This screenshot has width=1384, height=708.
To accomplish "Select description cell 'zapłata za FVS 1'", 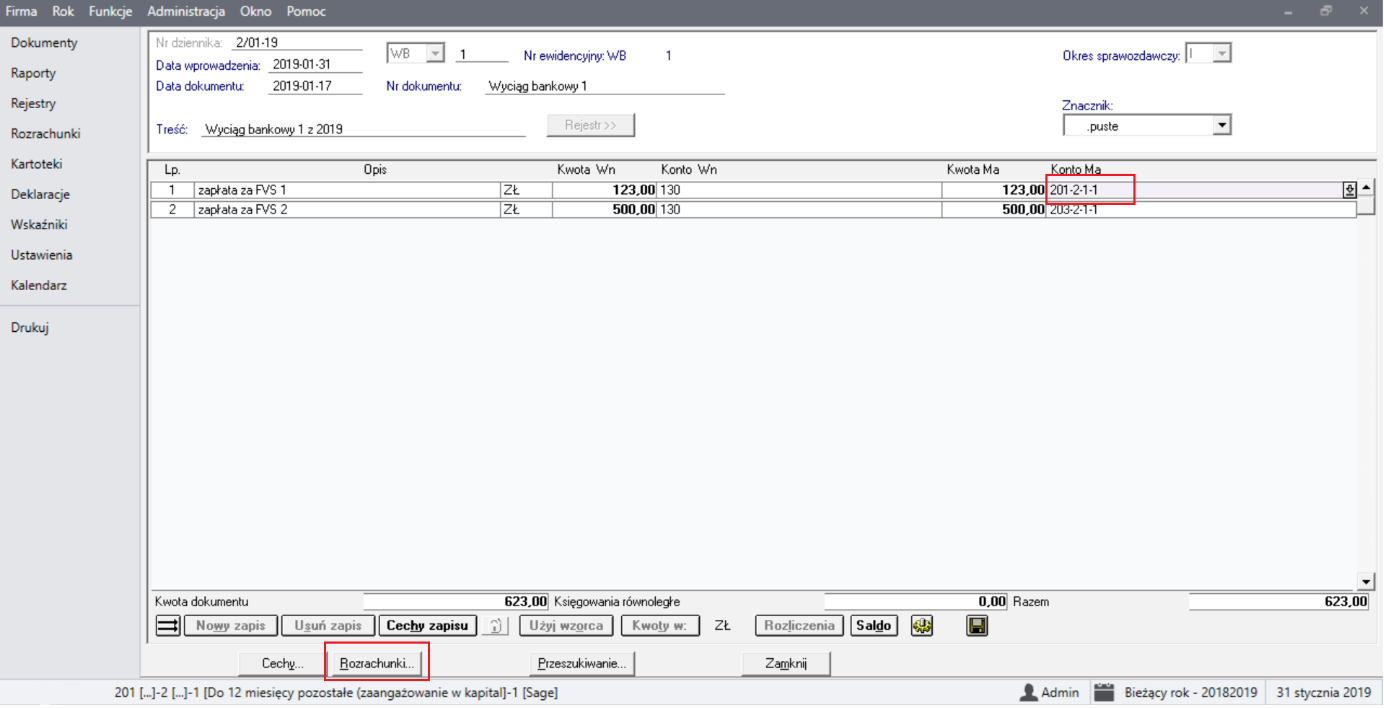I will (347, 190).
